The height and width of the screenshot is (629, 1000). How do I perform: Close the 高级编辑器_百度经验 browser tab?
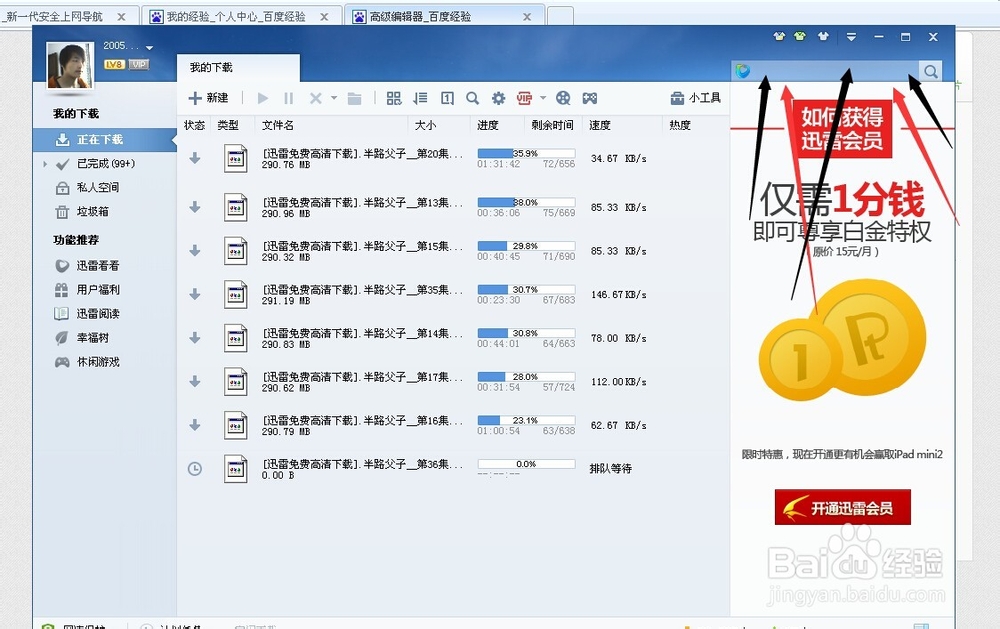(527, 17)
